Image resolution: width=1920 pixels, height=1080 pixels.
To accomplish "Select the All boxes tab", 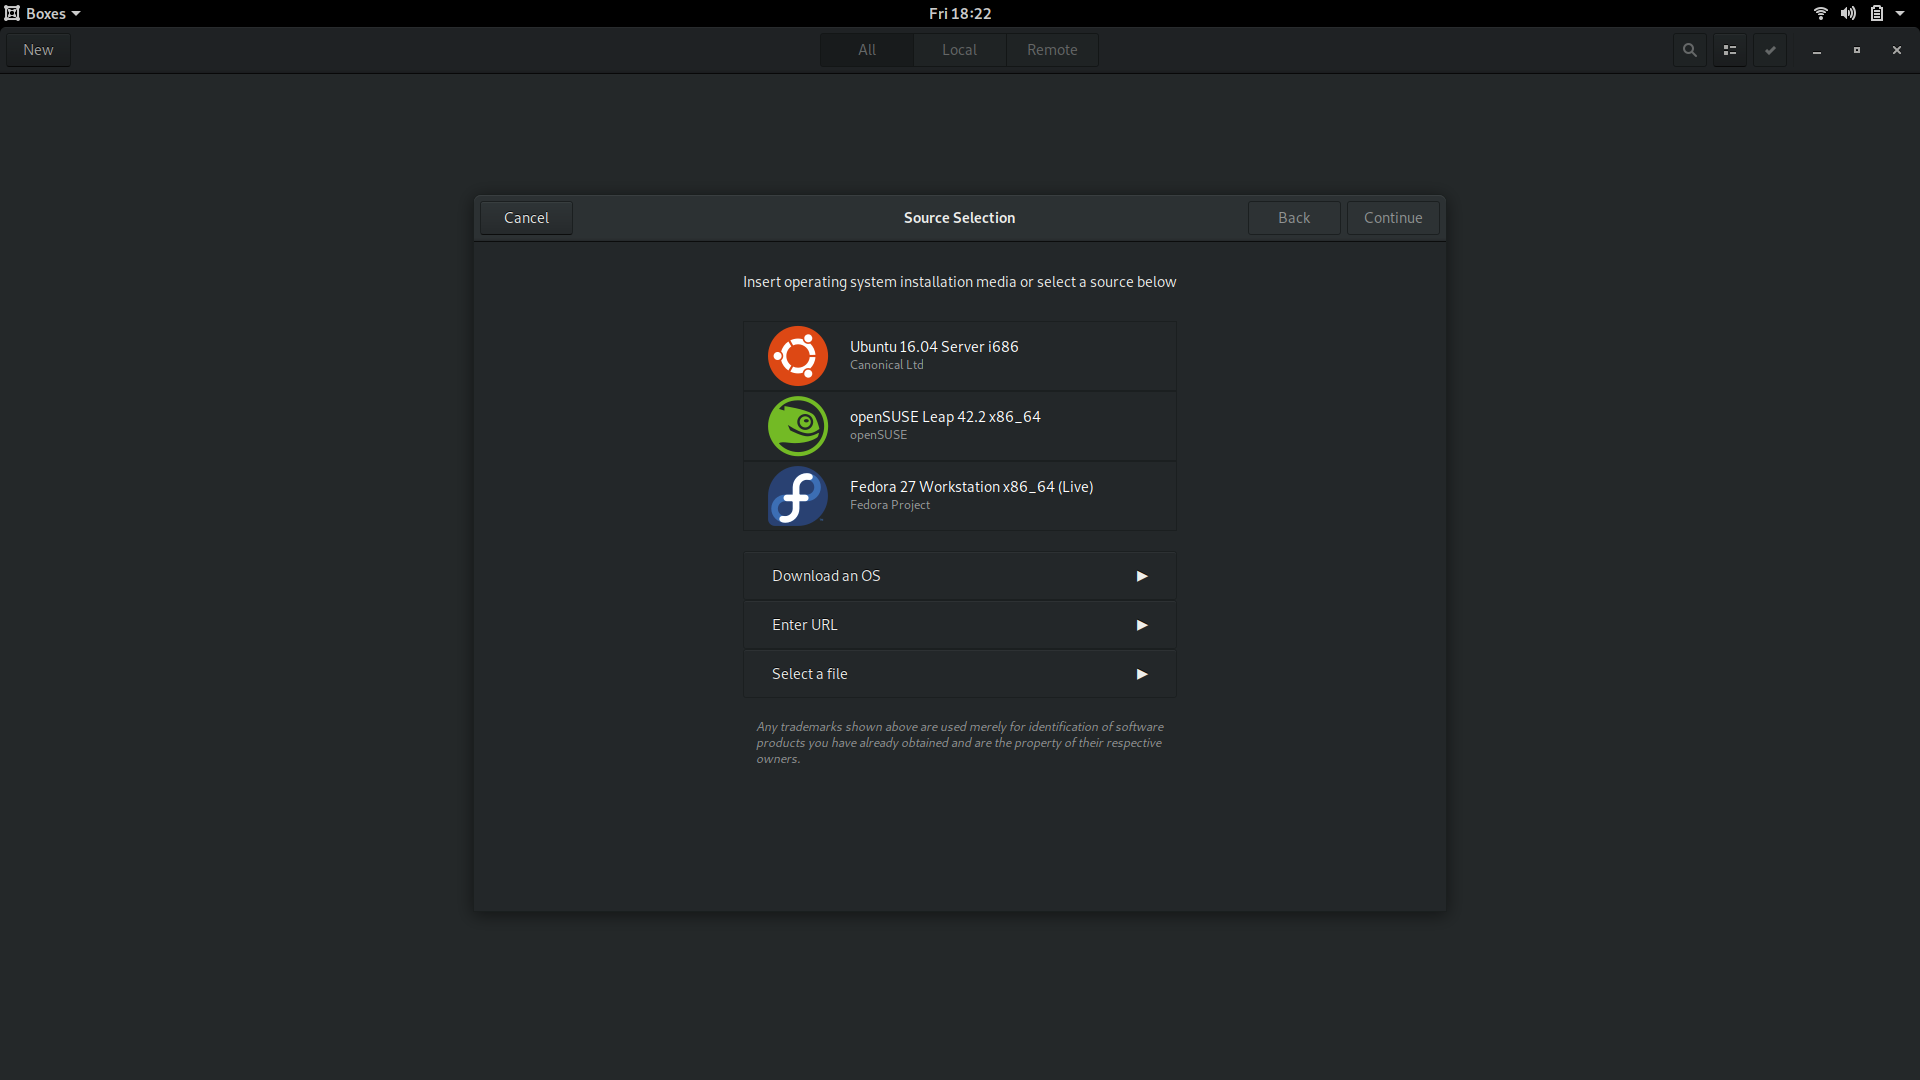I will pyautogui.click(x=867, y=50).
